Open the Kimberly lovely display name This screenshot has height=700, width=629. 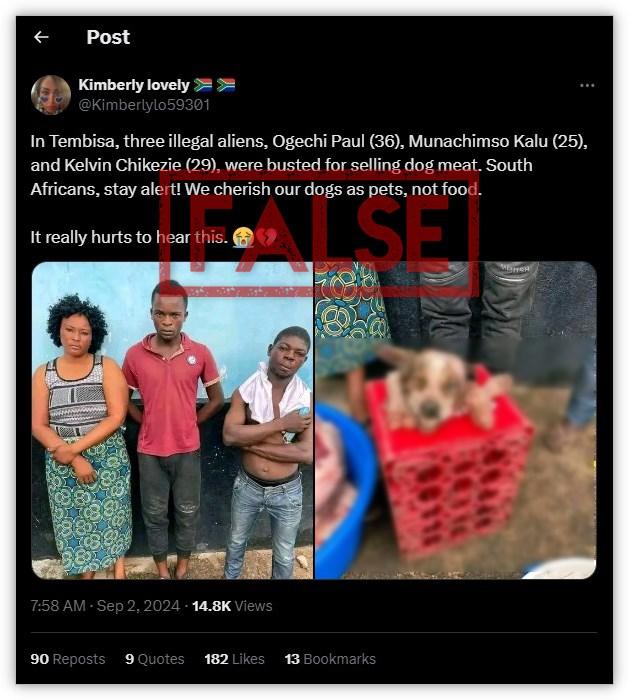pyautogui.click(x=134, y=85)
